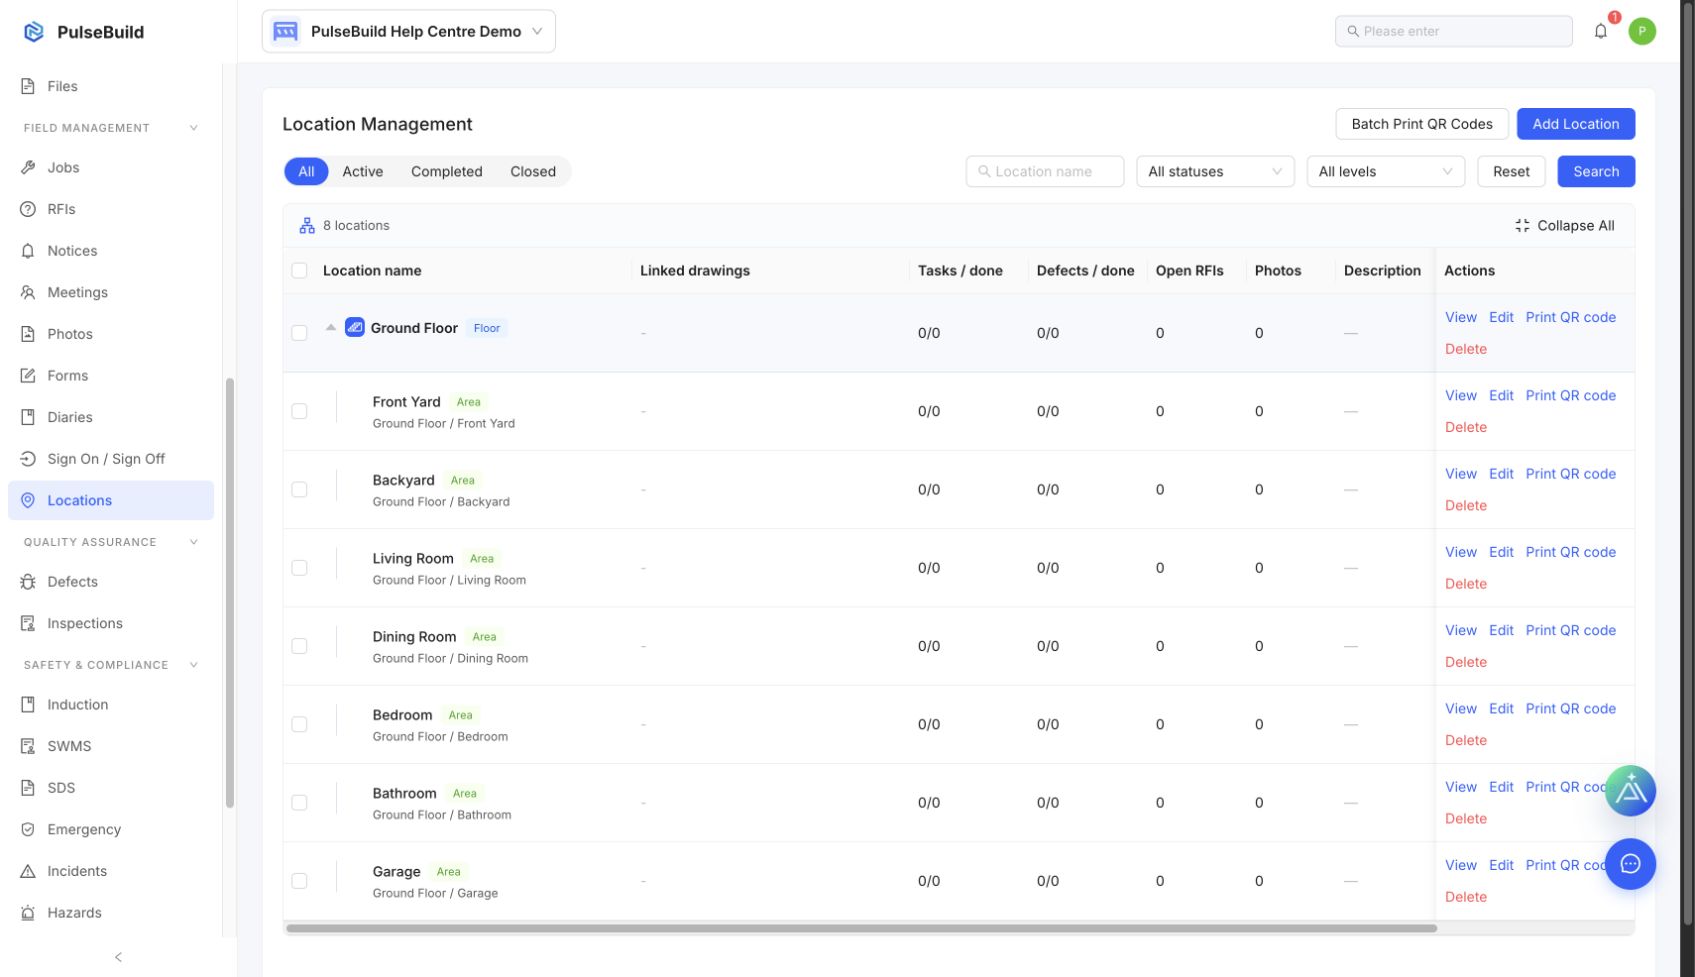Switch to the Active tab
Viewport: 1695px width, 977px height.
(362, 171)
